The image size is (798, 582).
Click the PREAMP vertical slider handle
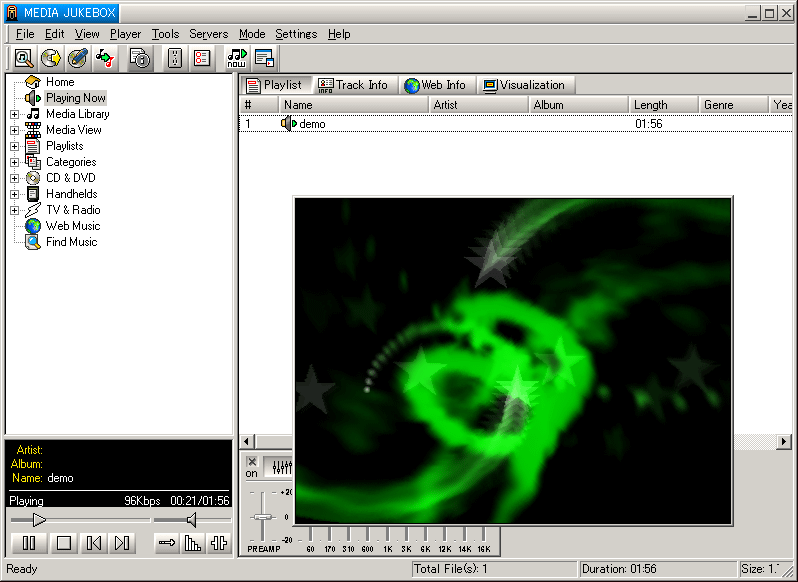[x=263, y=517]
